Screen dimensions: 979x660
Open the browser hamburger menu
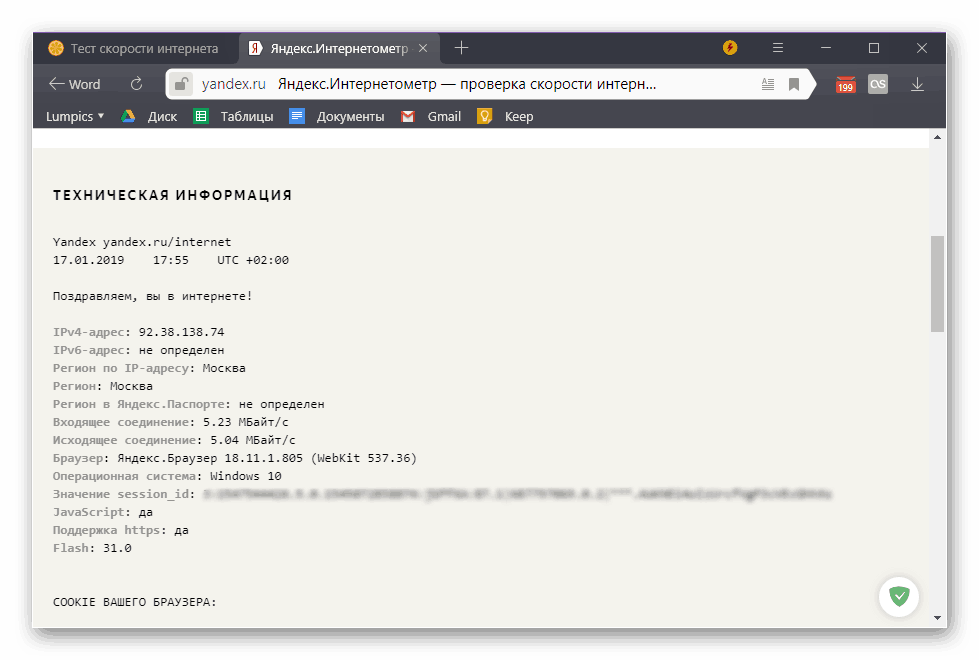pyautogui.click(x=778, y=48)
